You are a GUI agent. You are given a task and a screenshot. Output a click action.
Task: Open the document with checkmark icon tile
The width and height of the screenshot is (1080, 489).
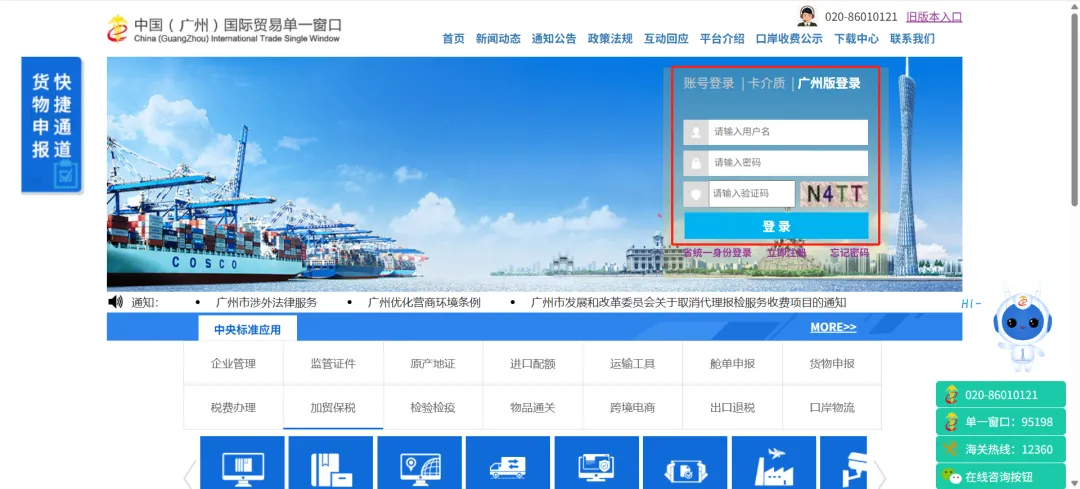click(x=685, y=463)
